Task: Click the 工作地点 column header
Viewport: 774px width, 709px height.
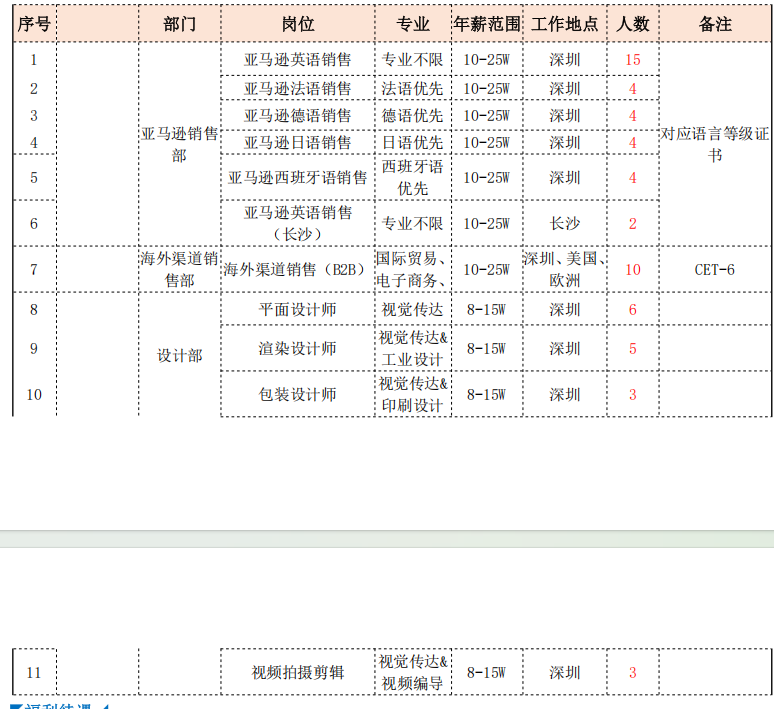Action: click(565, 24)
